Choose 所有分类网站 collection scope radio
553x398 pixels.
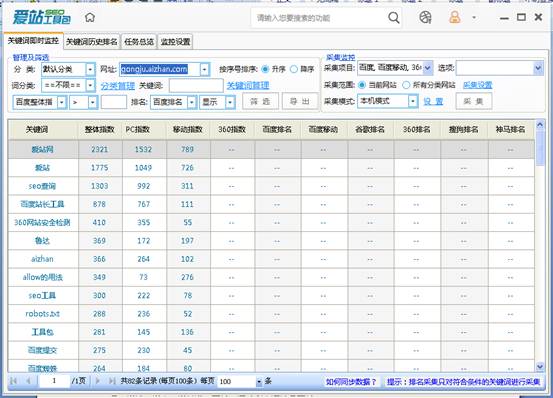406,85
